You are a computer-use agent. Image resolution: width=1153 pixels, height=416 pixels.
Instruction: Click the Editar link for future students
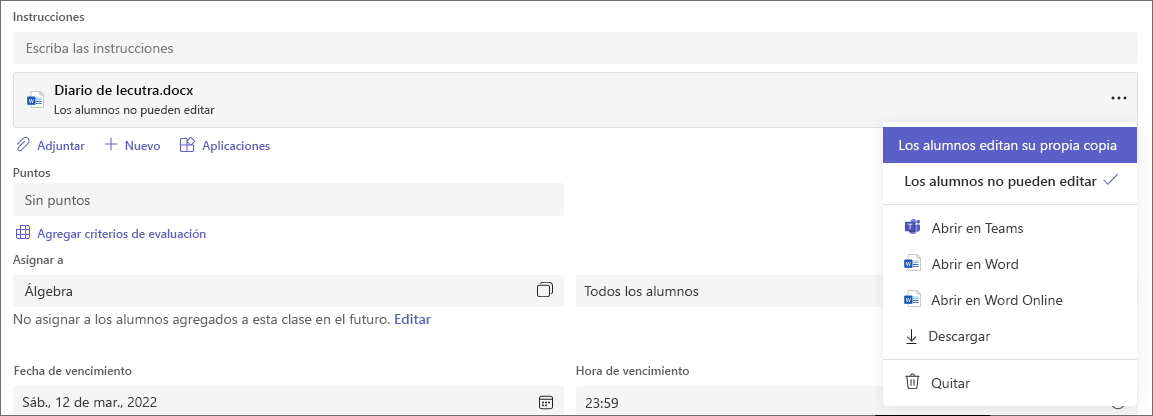tap(413, 320)
